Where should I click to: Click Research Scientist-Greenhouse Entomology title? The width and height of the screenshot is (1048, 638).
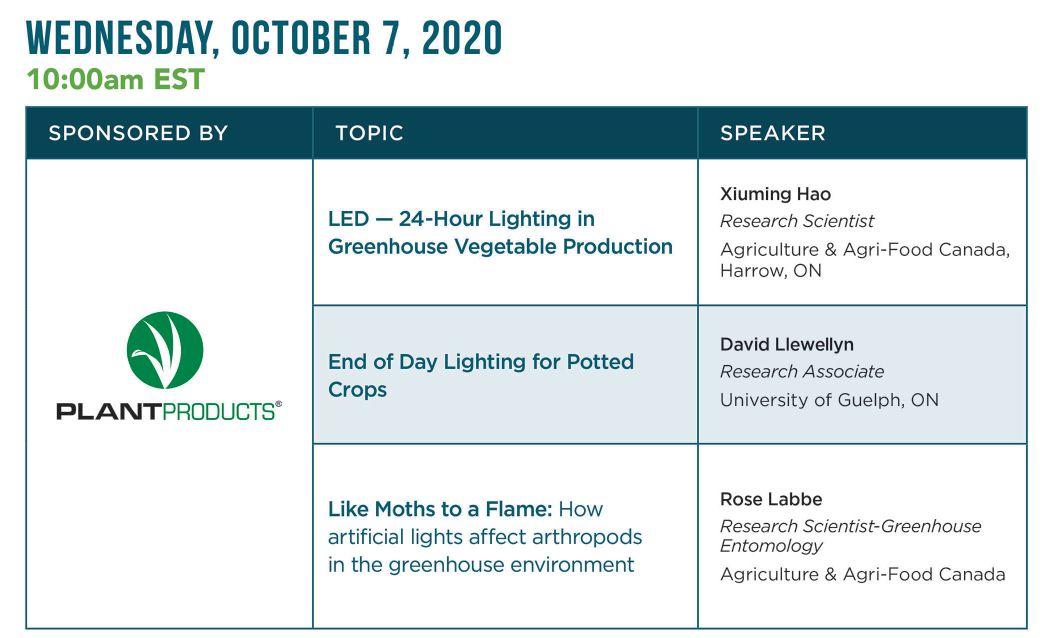click(x=850, y=535)
